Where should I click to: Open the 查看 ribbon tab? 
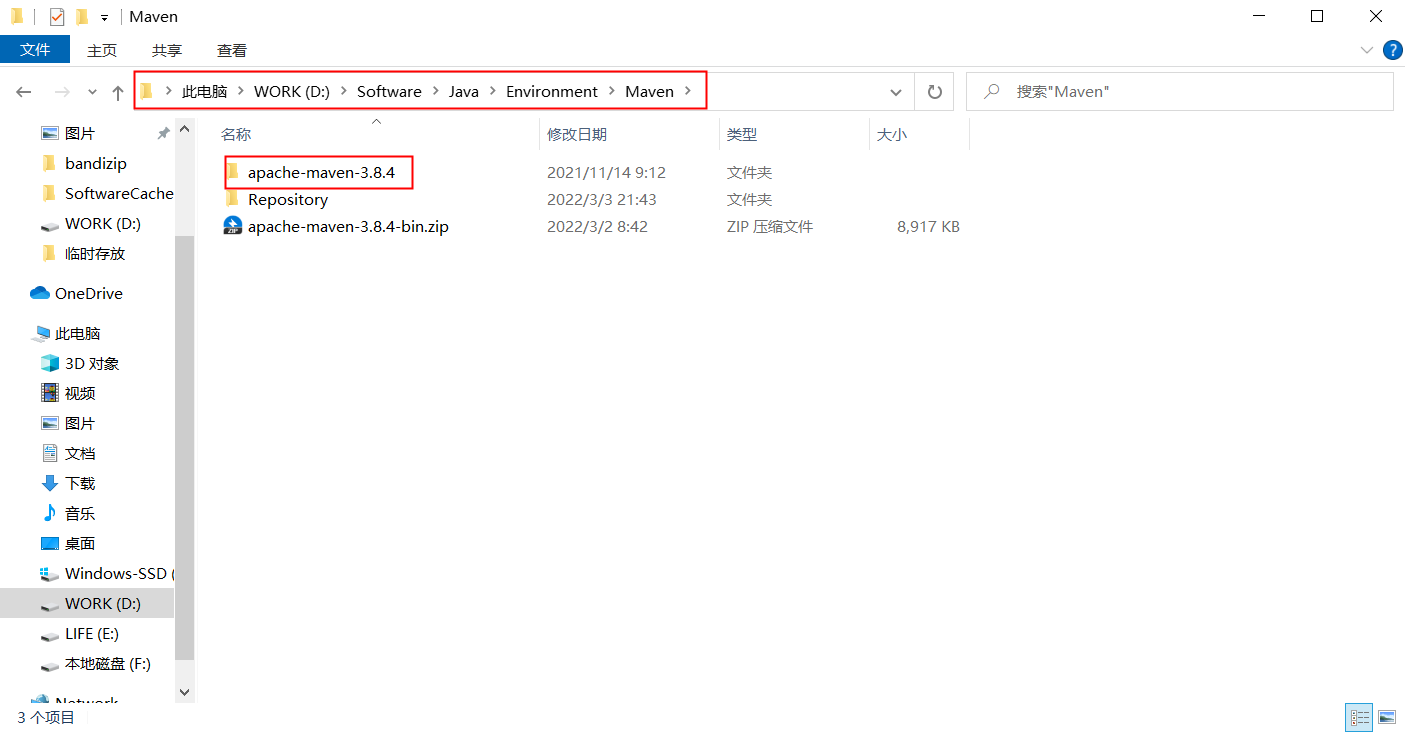click(232, 50)
